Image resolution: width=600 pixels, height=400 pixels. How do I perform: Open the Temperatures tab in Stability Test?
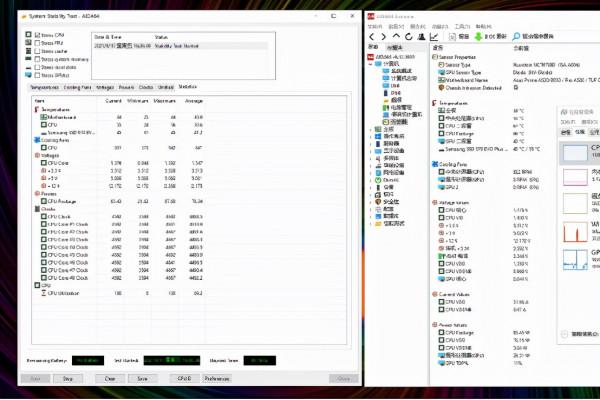click(45, 87)
